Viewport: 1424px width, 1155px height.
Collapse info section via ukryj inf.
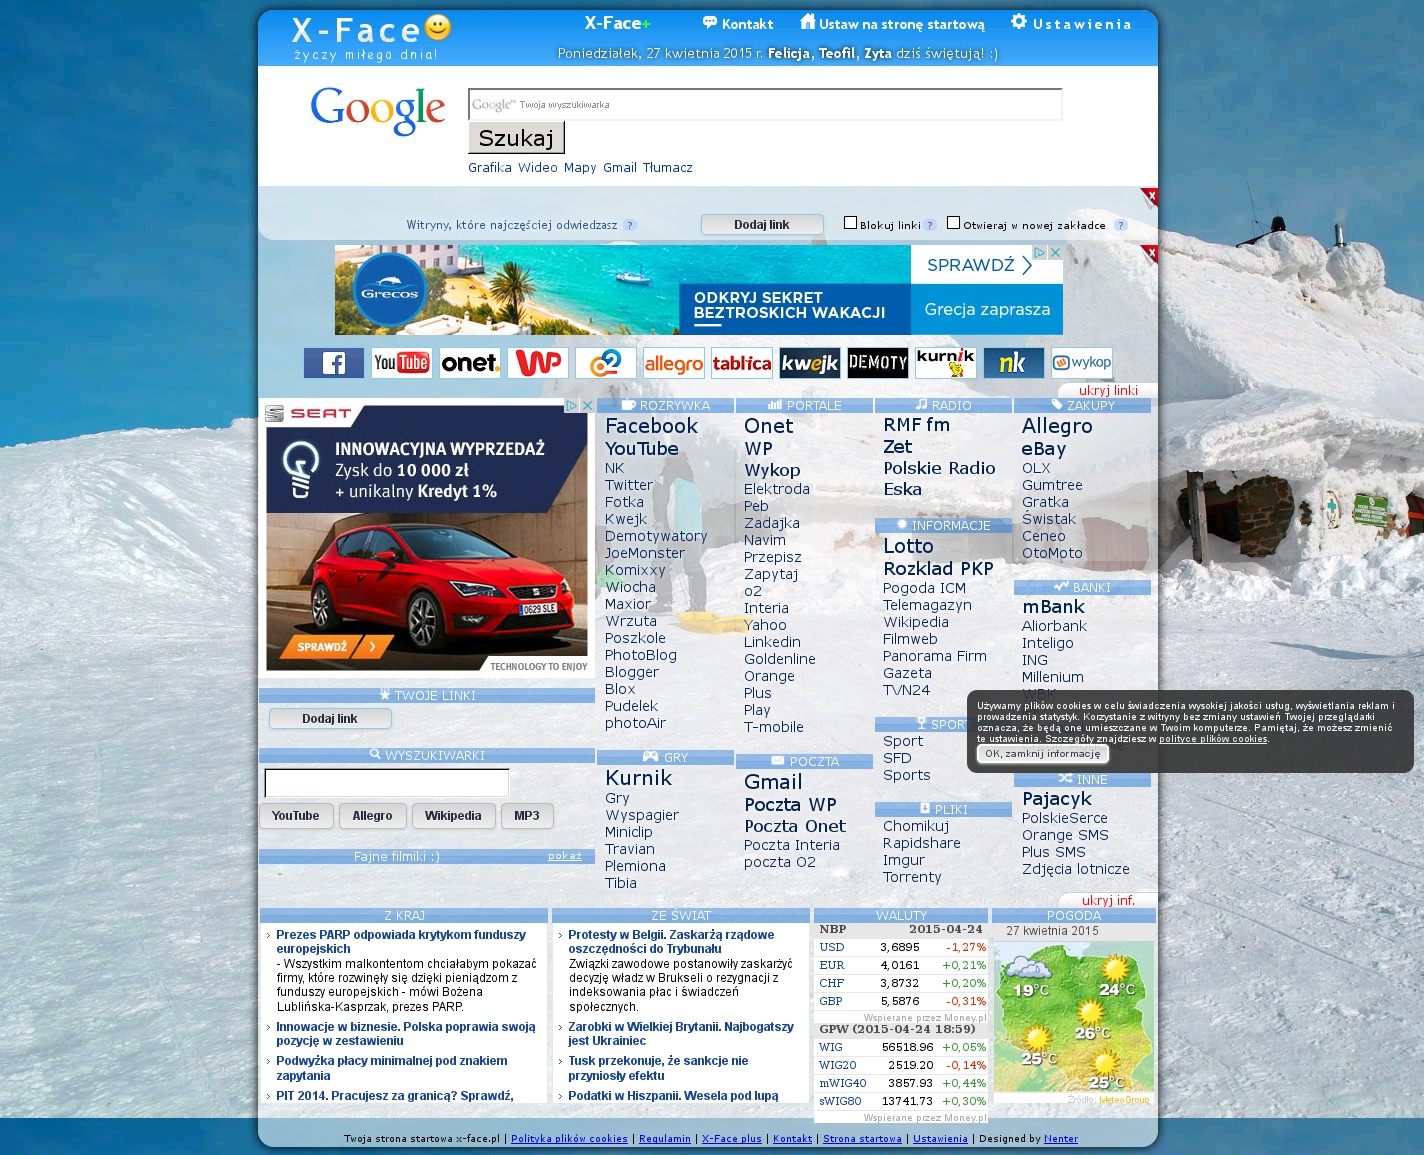pos(1108,901)
